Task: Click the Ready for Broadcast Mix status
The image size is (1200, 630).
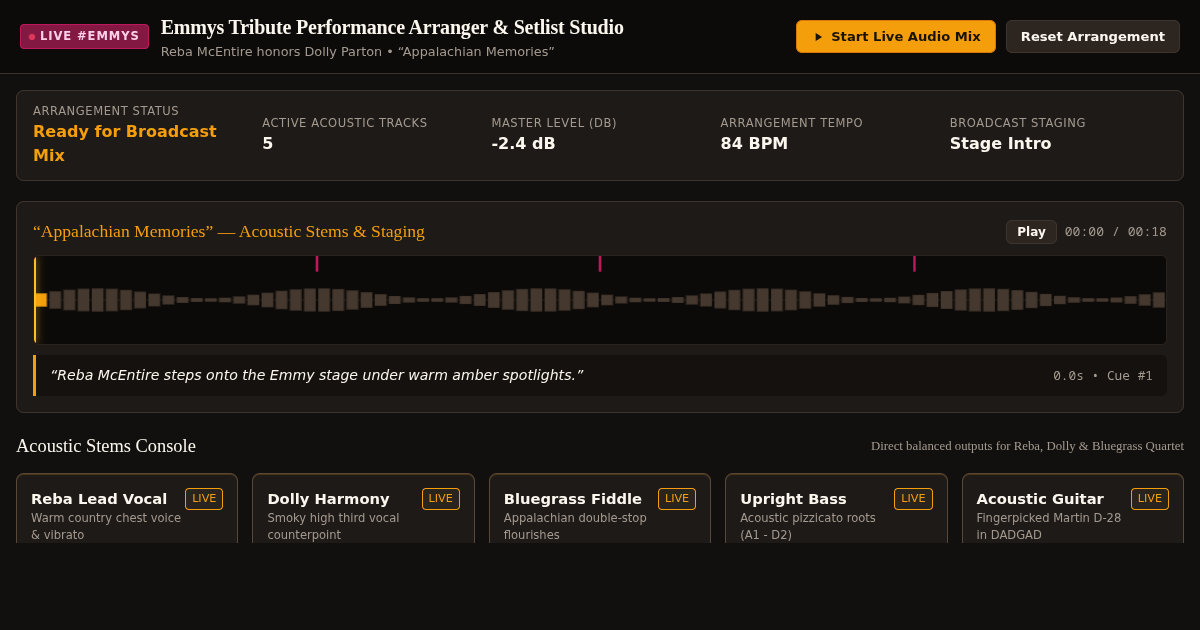Action: pos(125,144)
